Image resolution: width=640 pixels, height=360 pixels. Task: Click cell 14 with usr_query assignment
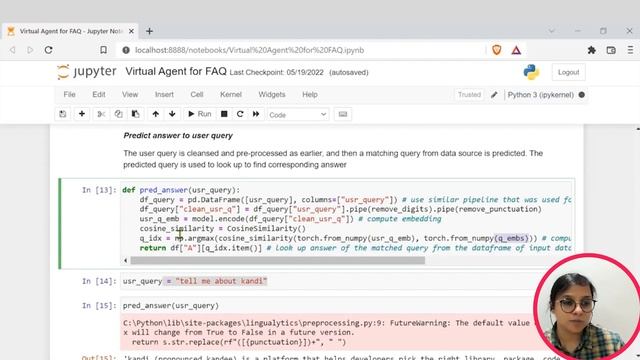327,281
